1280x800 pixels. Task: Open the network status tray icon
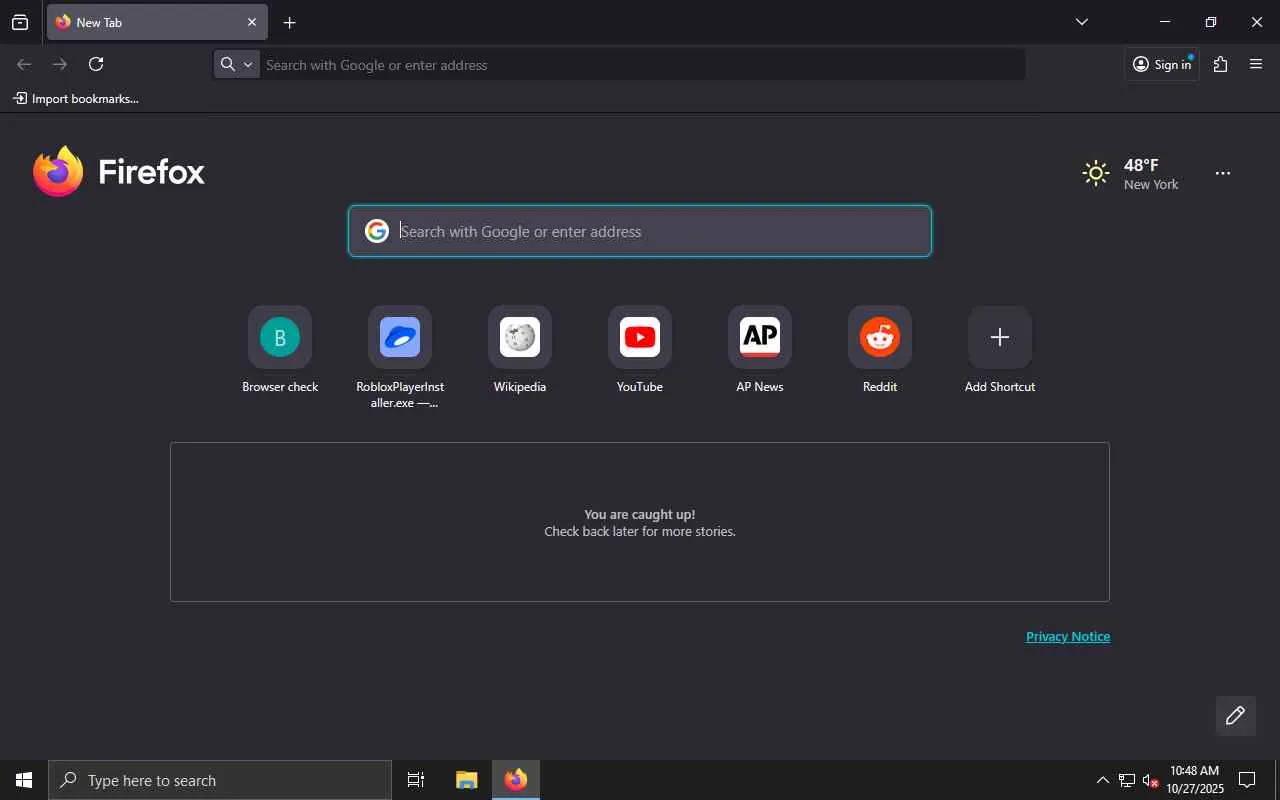pos(1127,781)
